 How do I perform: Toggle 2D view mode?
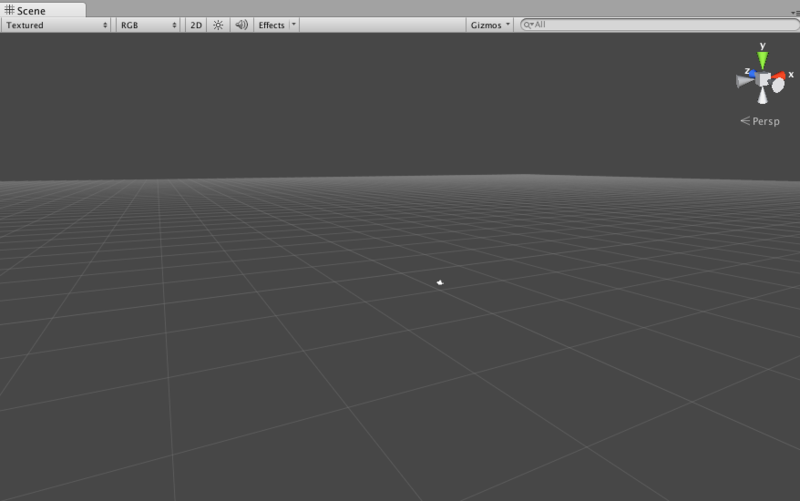click(196, 25)
